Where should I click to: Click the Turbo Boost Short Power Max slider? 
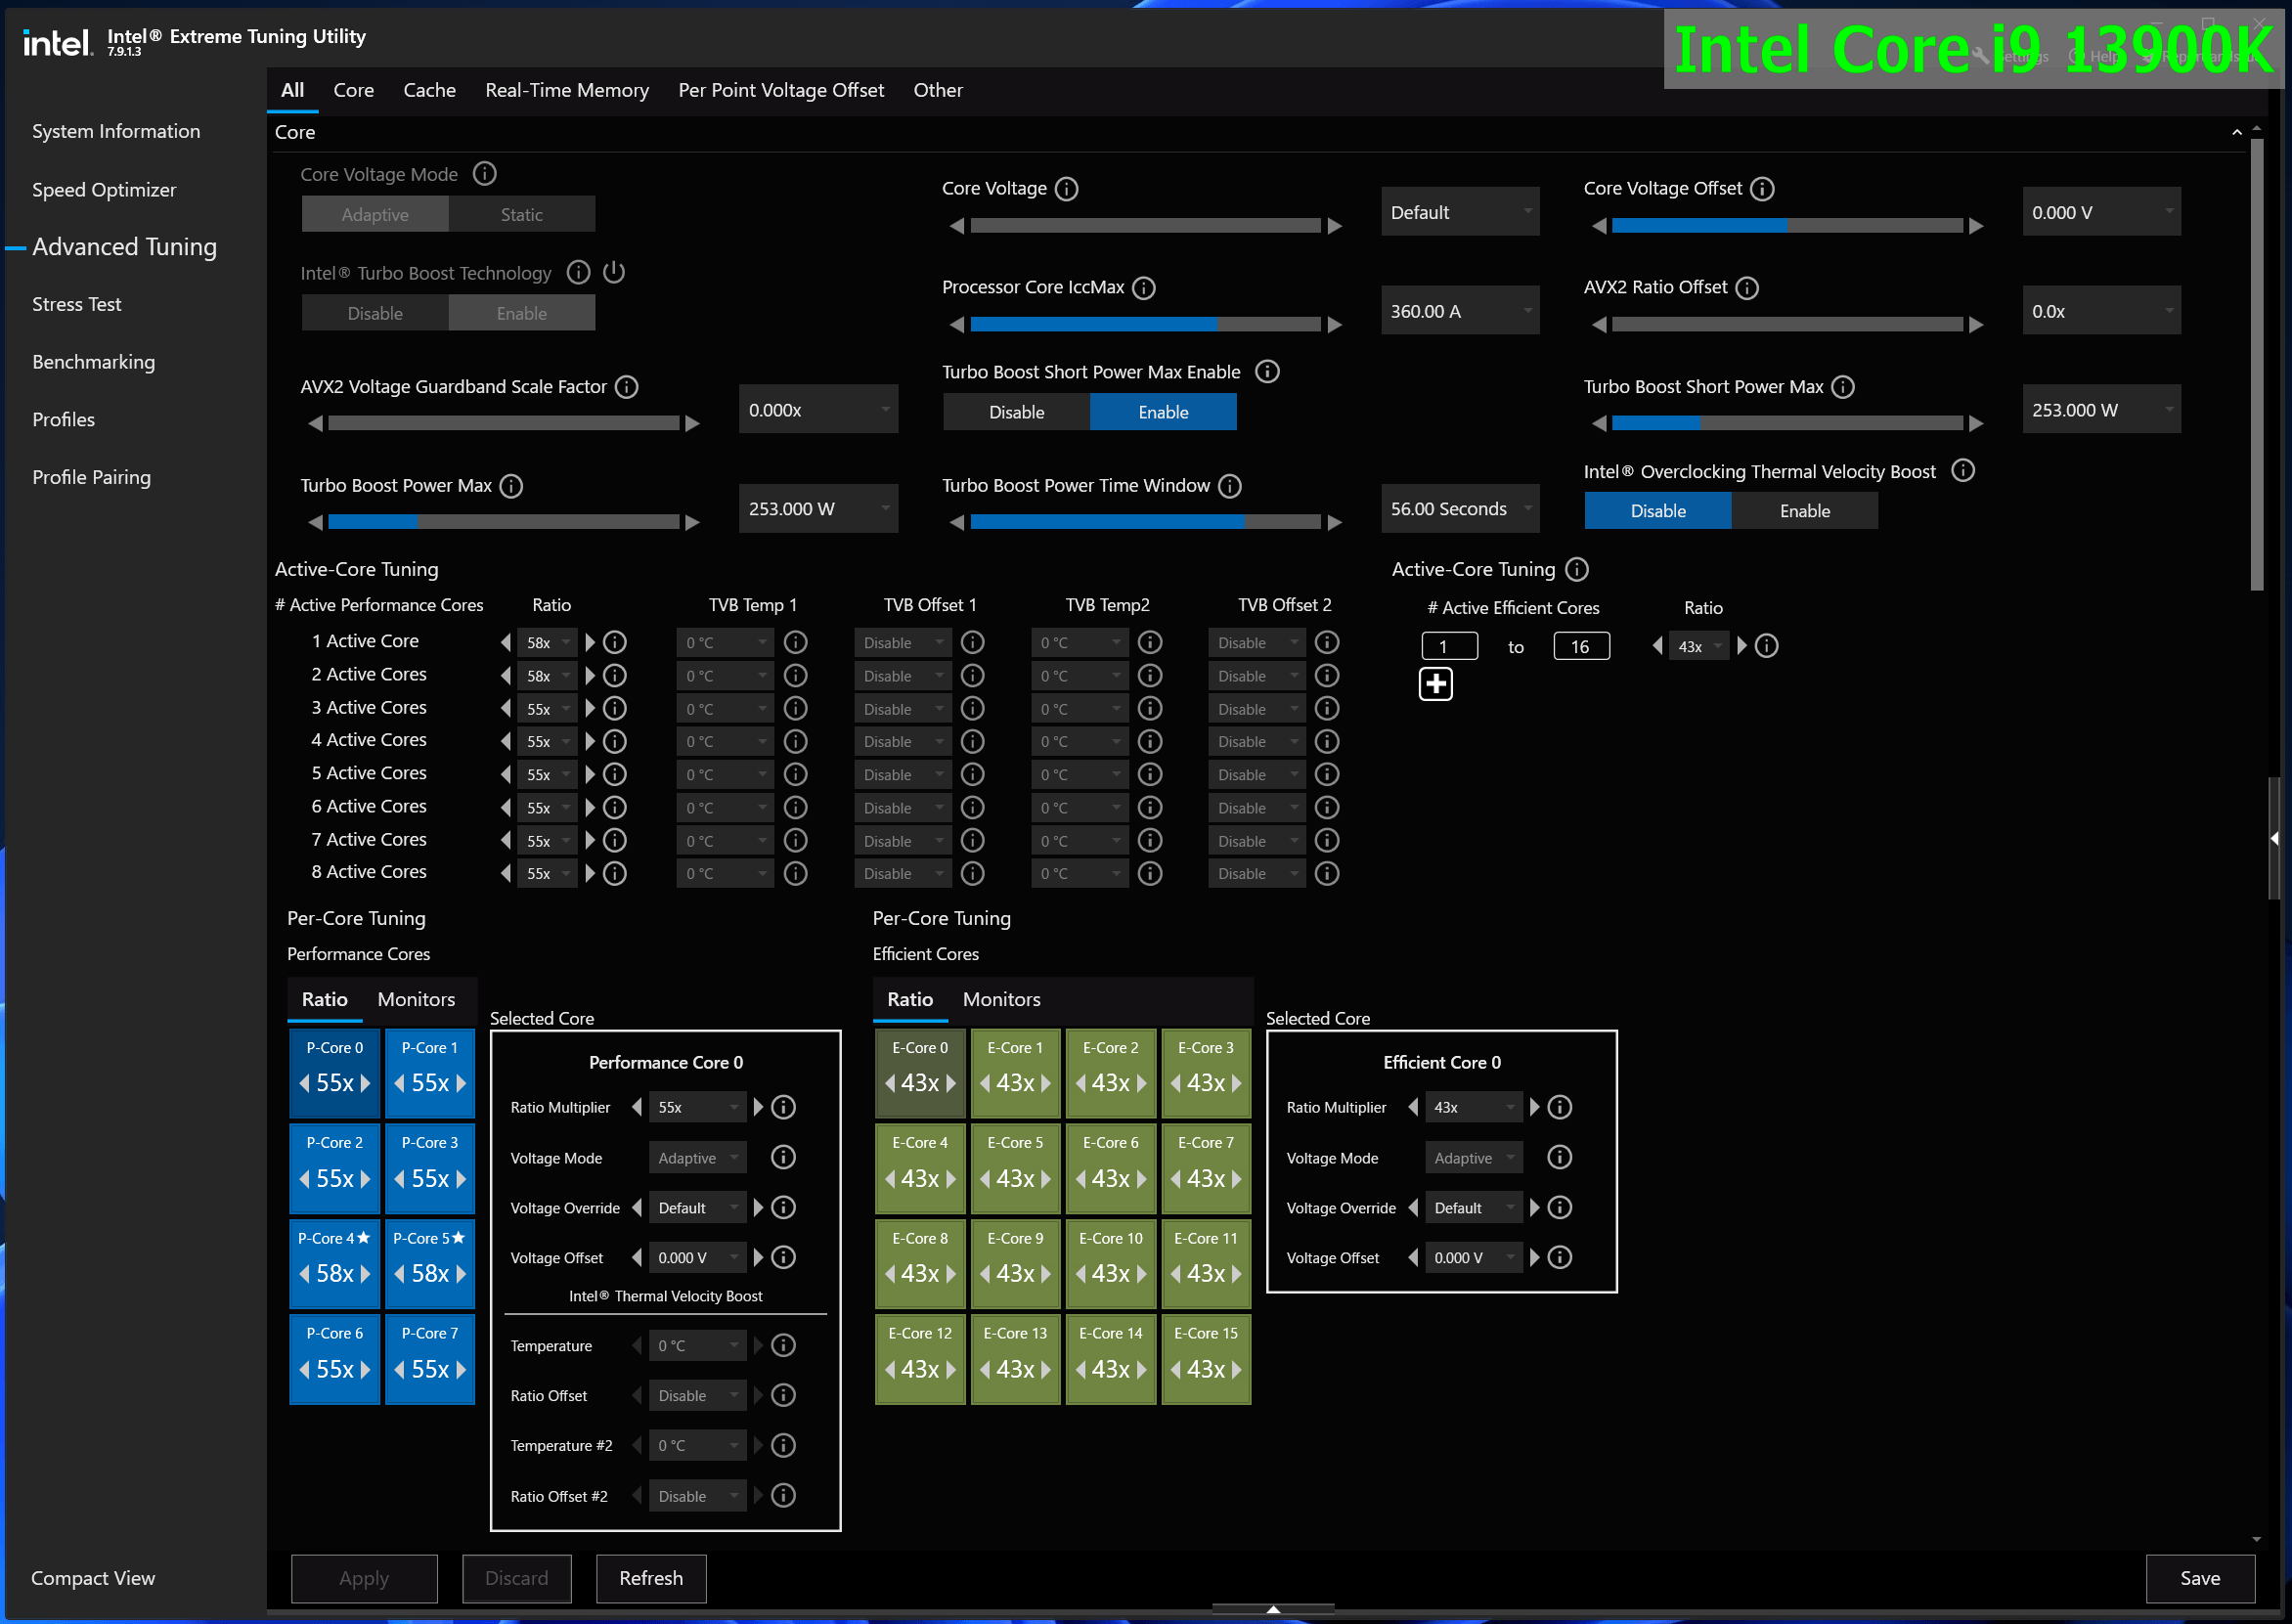click(x=1787, y=424)
